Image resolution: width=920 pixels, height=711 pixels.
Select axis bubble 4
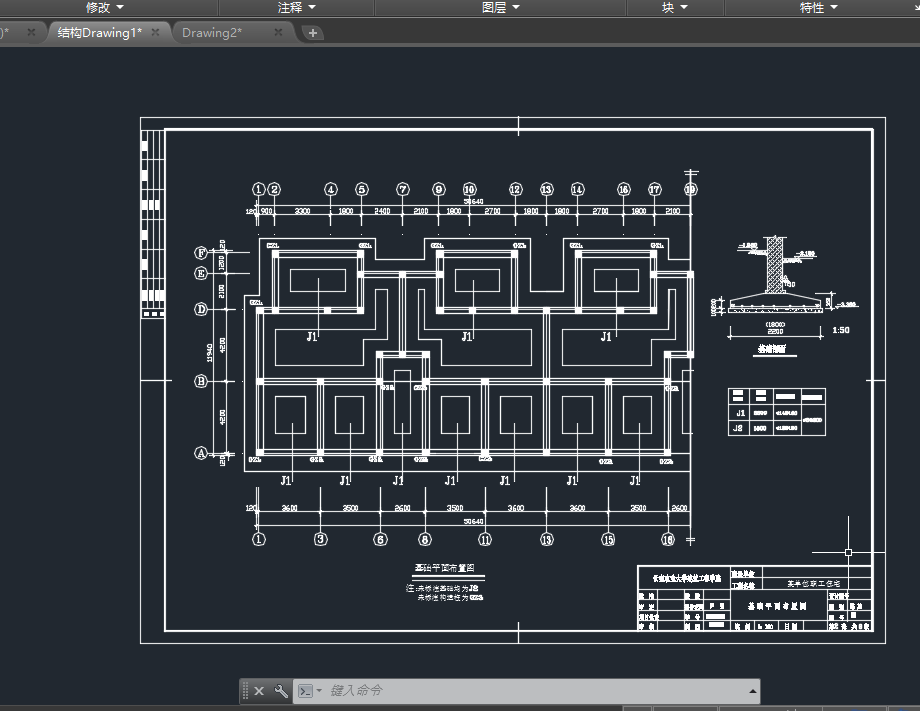(331, 189)
